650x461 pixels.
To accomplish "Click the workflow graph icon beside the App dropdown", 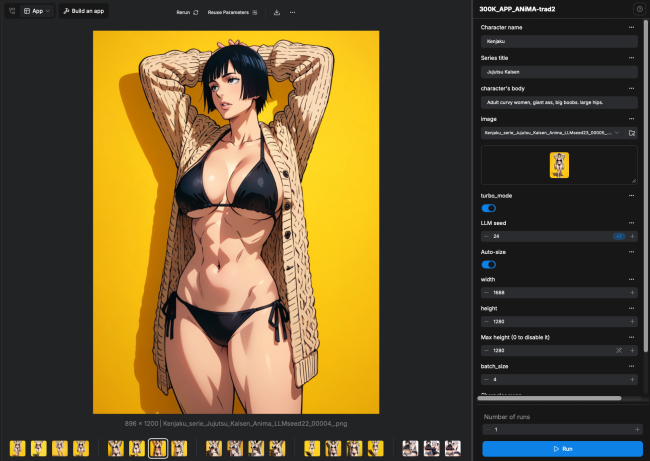I will 12,11.
